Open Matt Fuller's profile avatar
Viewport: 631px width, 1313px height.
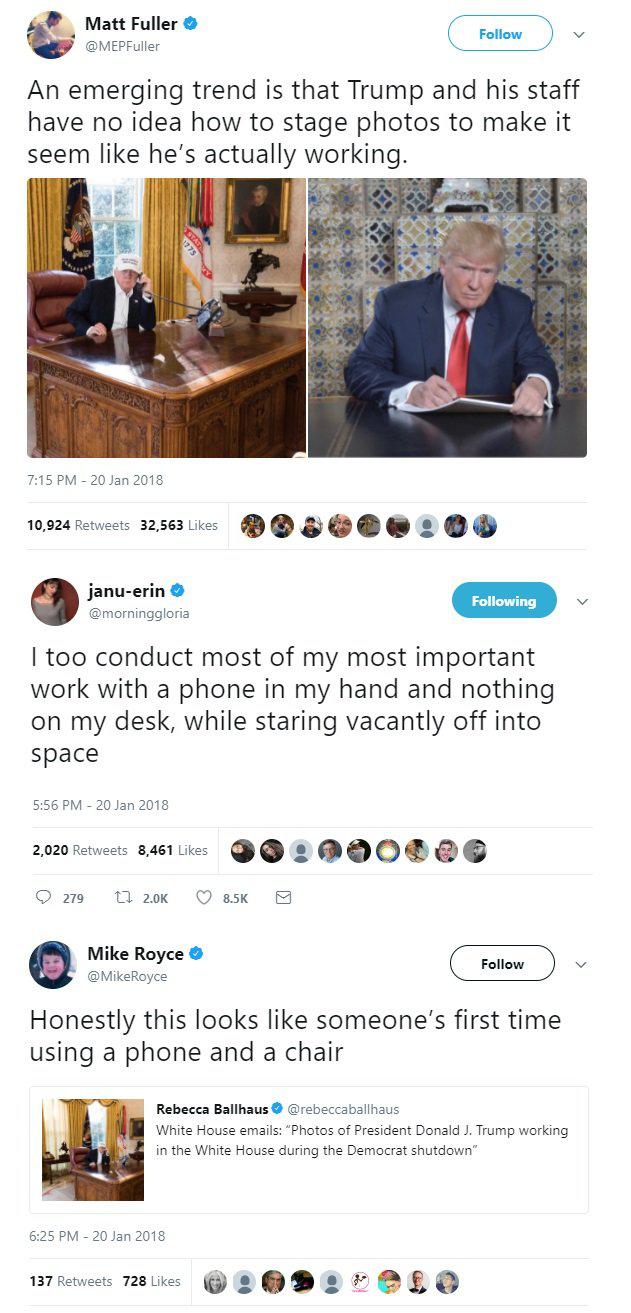pos(51,35)
